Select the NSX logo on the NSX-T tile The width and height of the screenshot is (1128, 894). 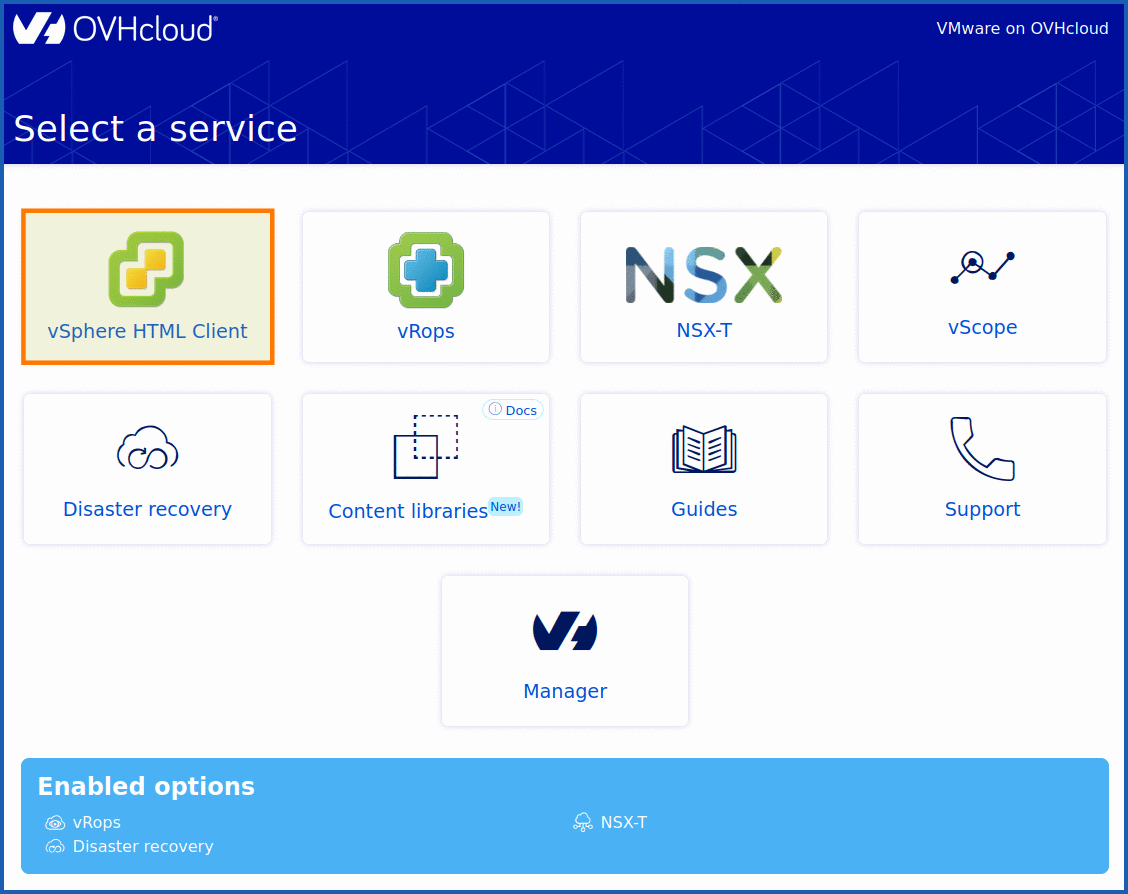(x=703, y=272)
